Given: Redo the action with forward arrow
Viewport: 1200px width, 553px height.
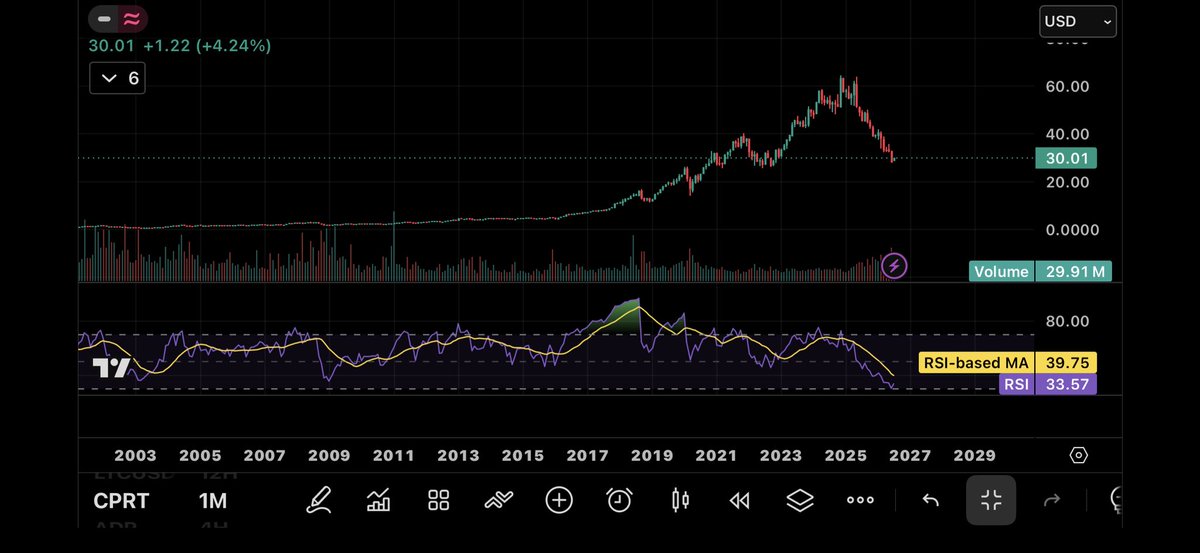Looking at the screenshot, I should [1051, 501].
